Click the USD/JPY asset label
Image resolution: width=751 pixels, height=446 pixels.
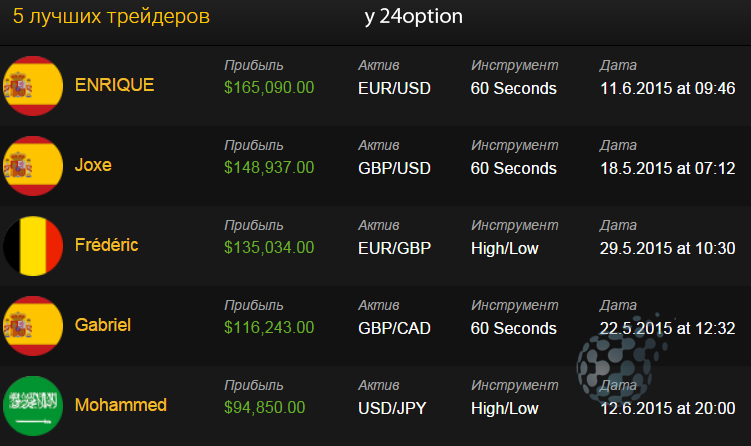[x=392, y=408]
